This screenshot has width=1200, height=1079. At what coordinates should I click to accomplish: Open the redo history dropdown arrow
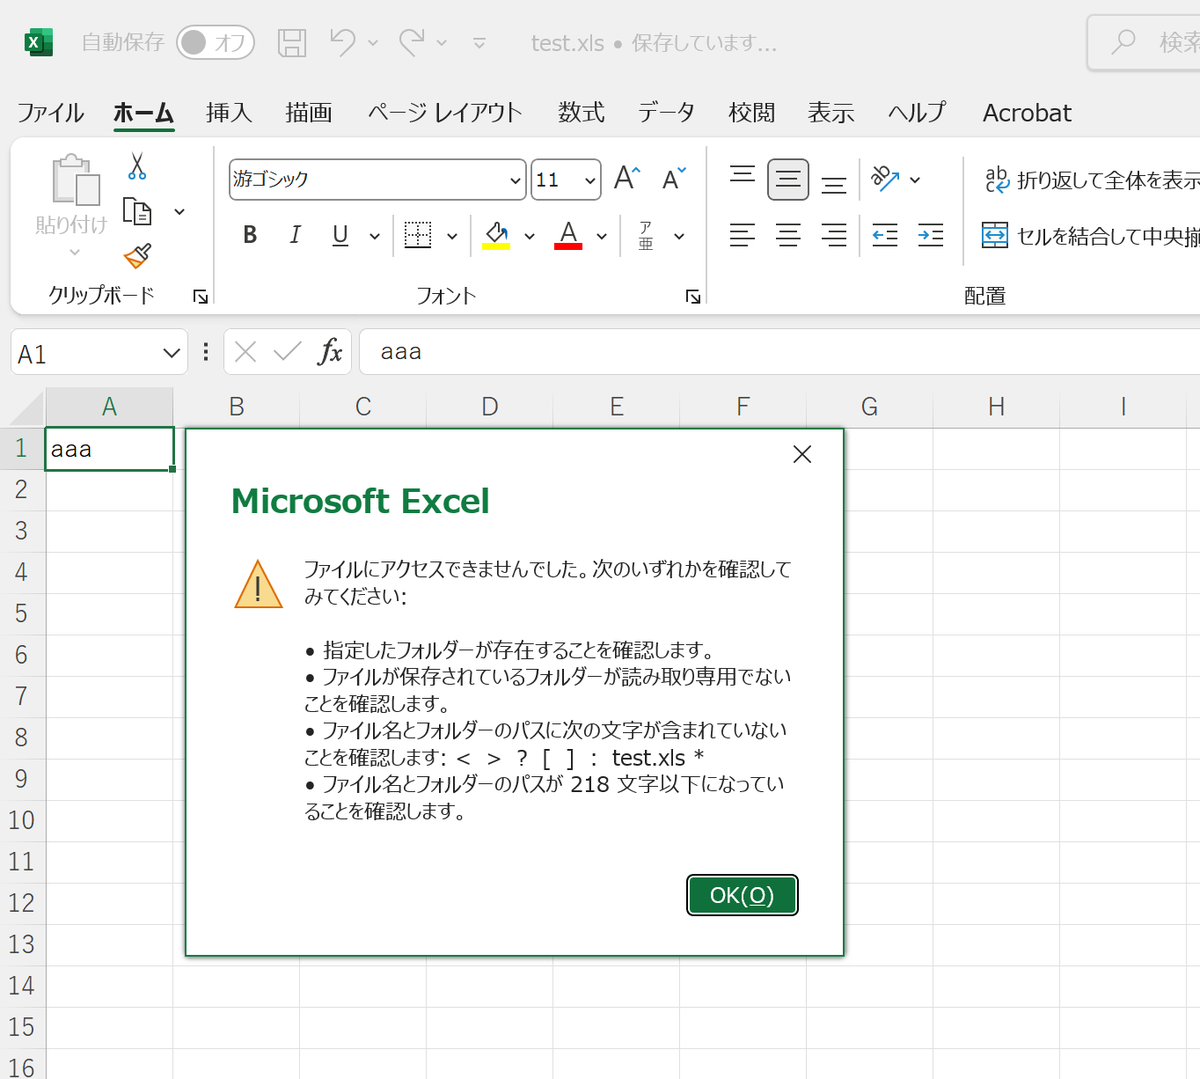tap(441, 43)
